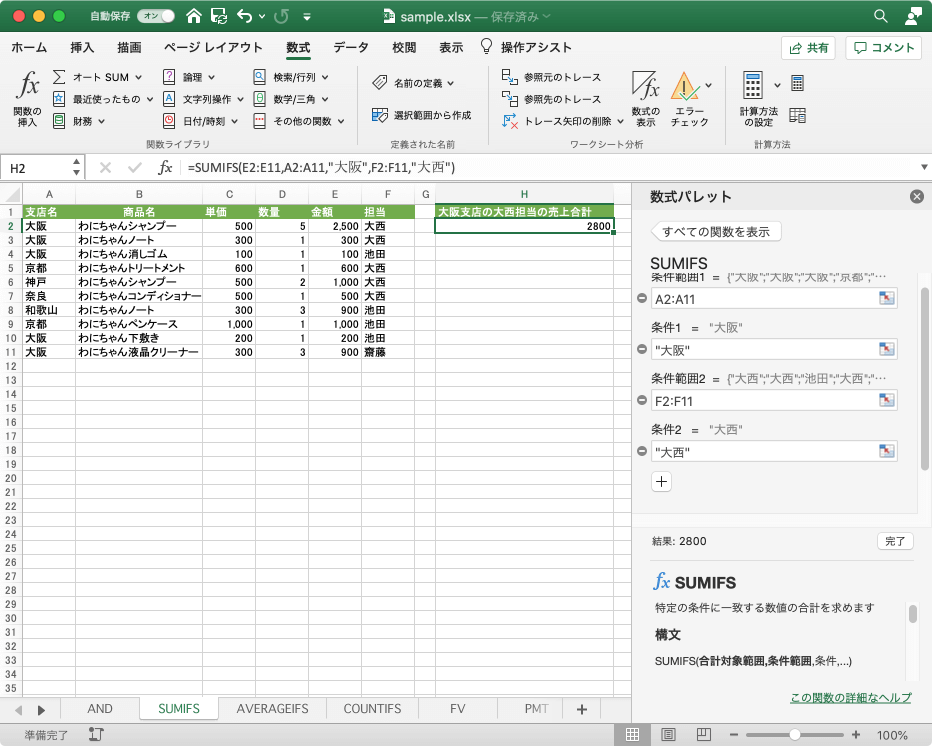Click Remove Arrows (トレース矢印の削除) icon
This screenshot has width=932, height=746.
[509, 121]
